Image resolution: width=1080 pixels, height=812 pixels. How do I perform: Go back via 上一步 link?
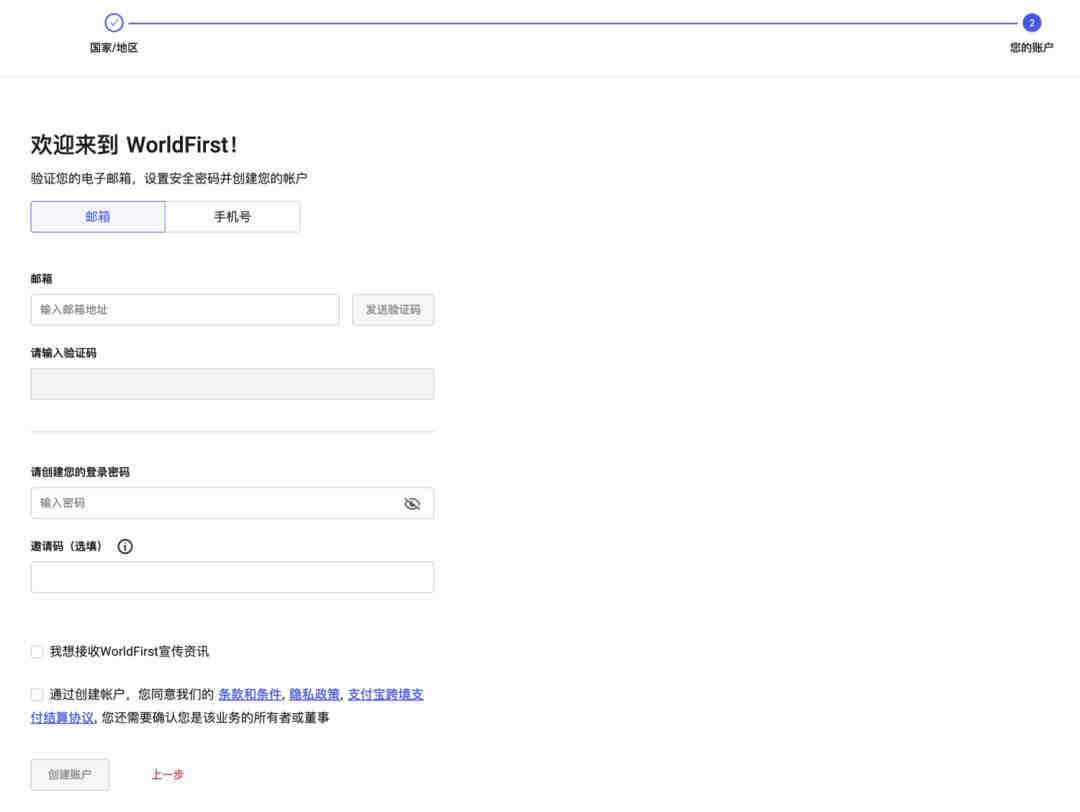point(167,775)
